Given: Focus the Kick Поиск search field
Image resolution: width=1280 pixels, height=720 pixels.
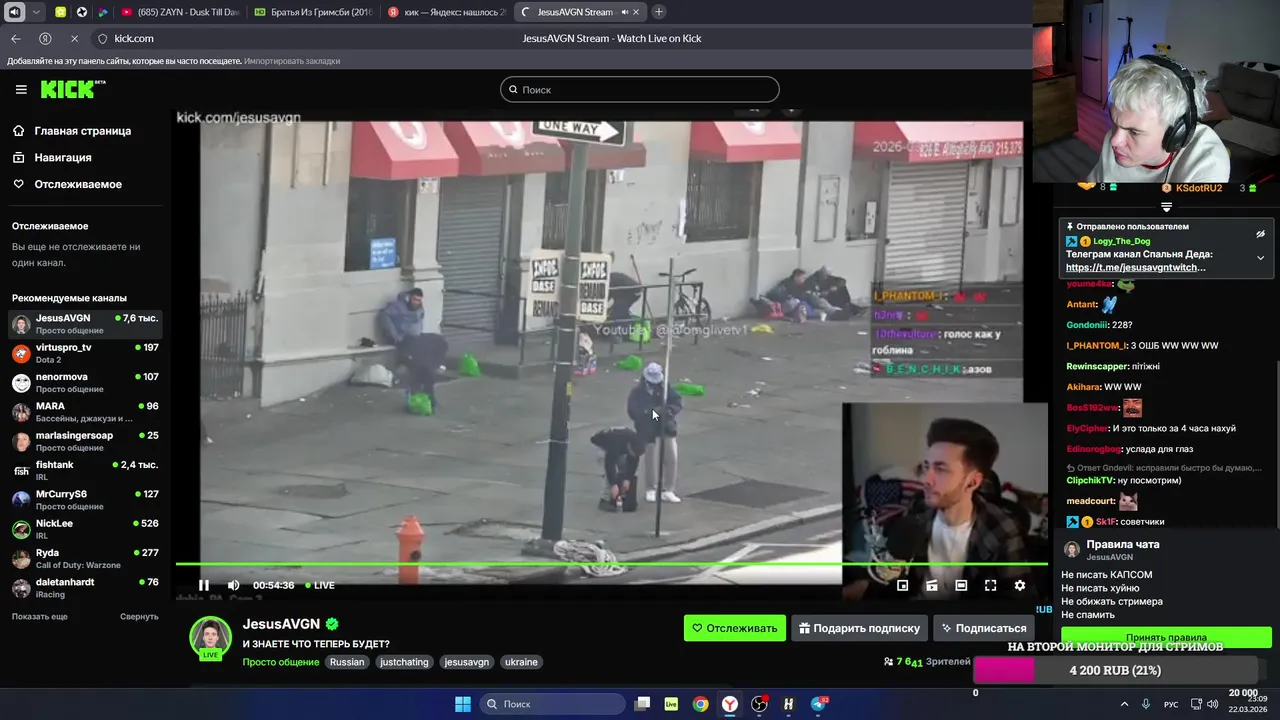Looking at the screenshot, I should (x=640, y=89).
